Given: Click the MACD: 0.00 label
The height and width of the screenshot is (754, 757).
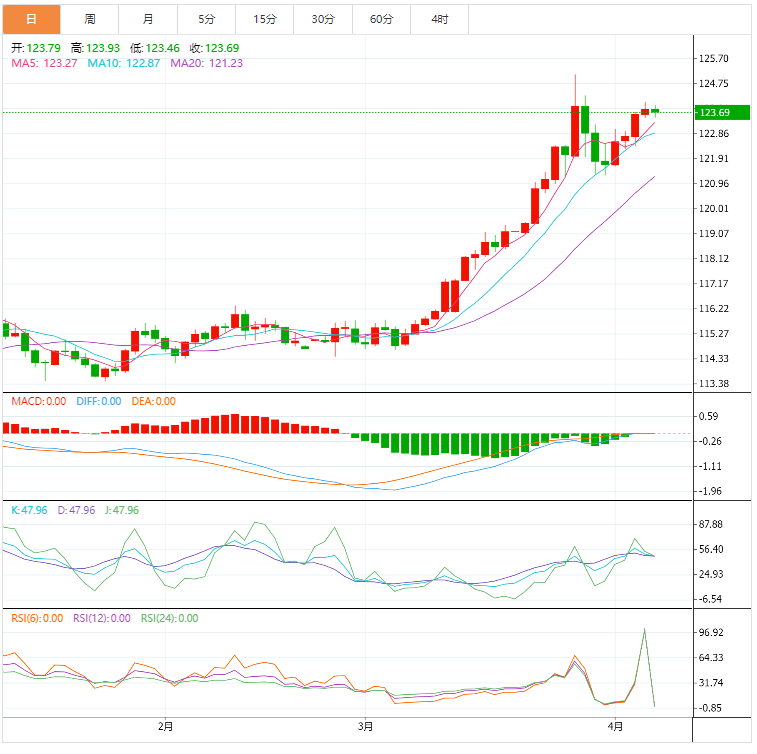Looking at the screenshot, I should click(x=38, y=401).
